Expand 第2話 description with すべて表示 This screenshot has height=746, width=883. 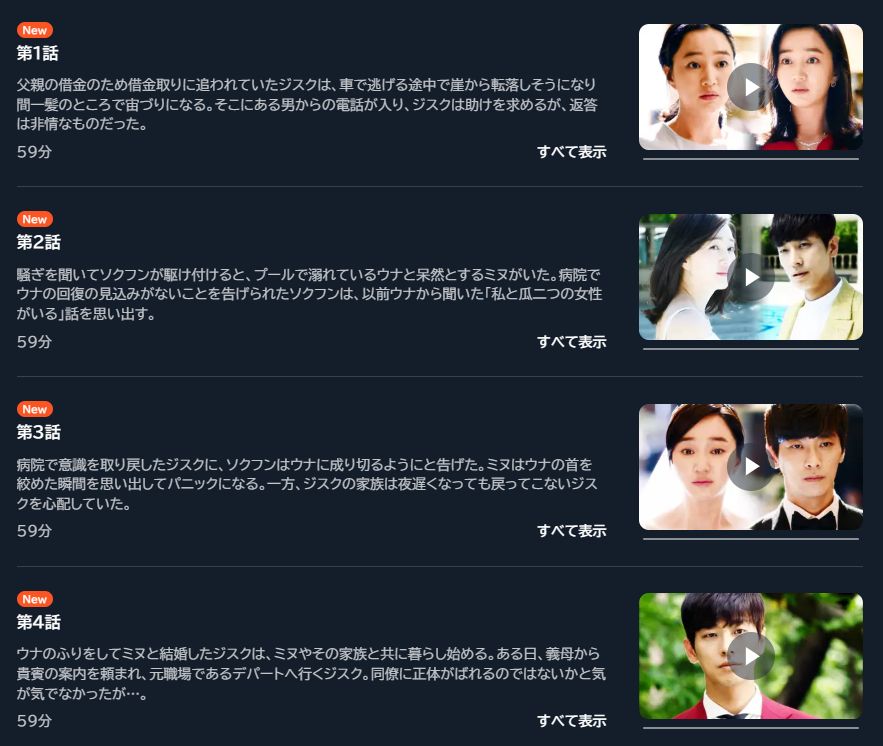(x=572, y=342)
